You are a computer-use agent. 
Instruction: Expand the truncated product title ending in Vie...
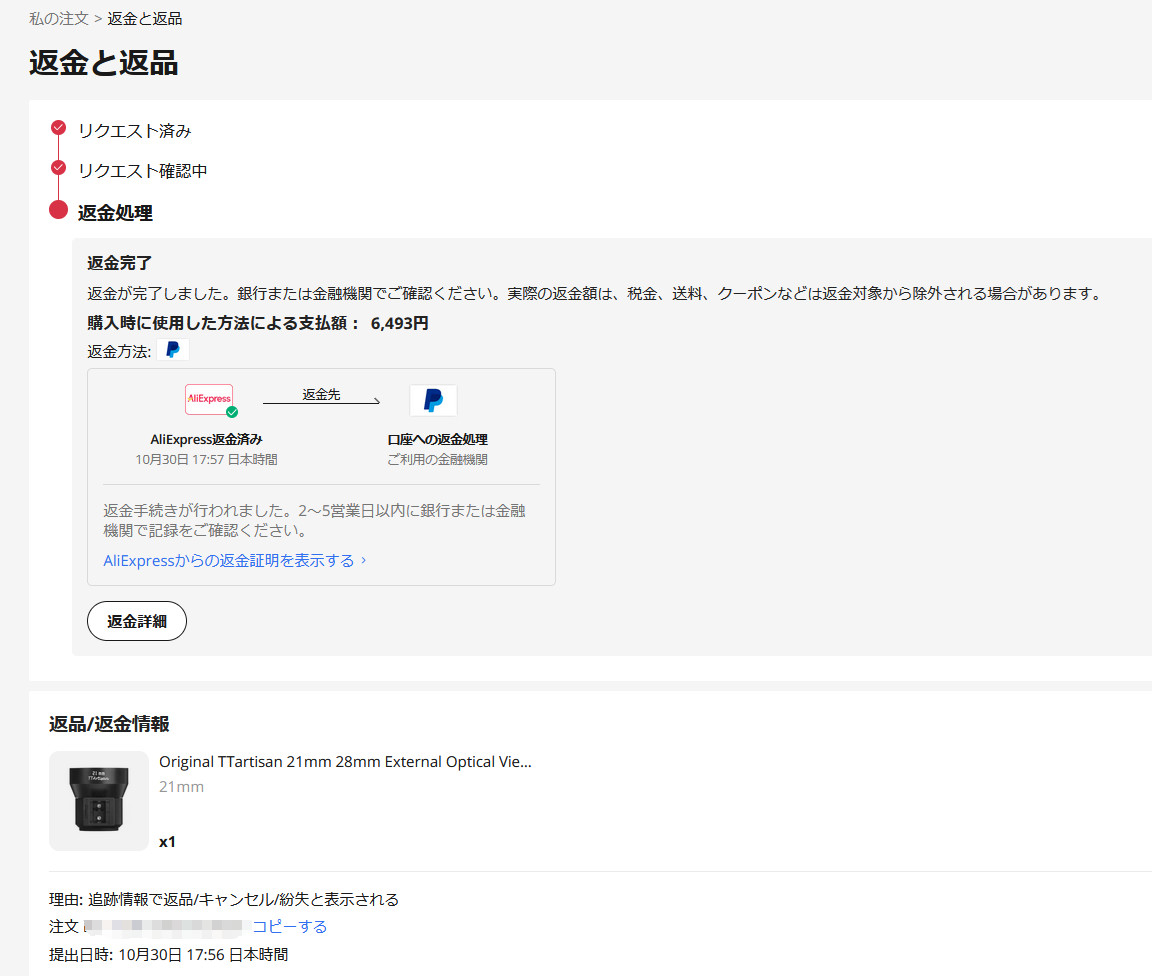345,761
